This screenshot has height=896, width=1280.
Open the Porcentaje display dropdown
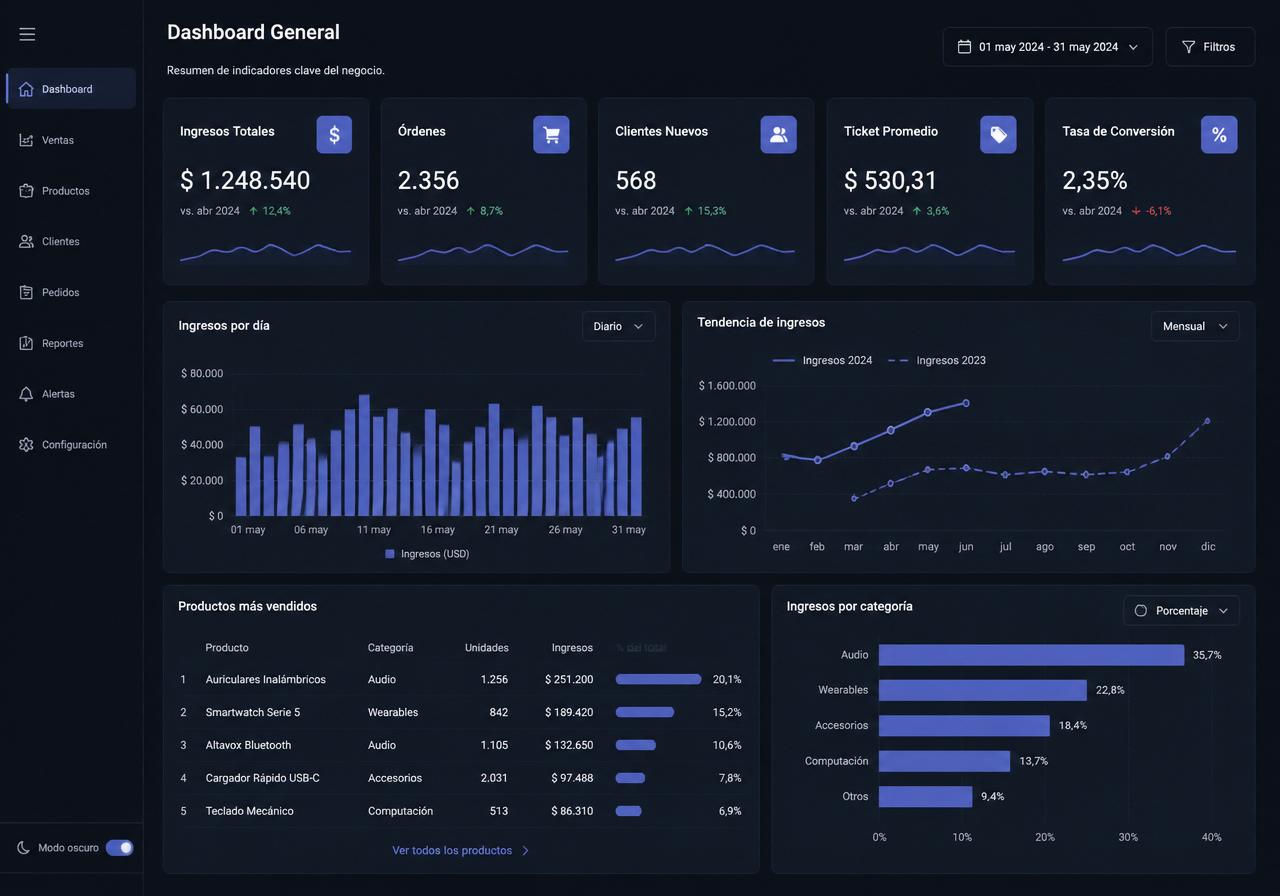tap(1181, 611)
